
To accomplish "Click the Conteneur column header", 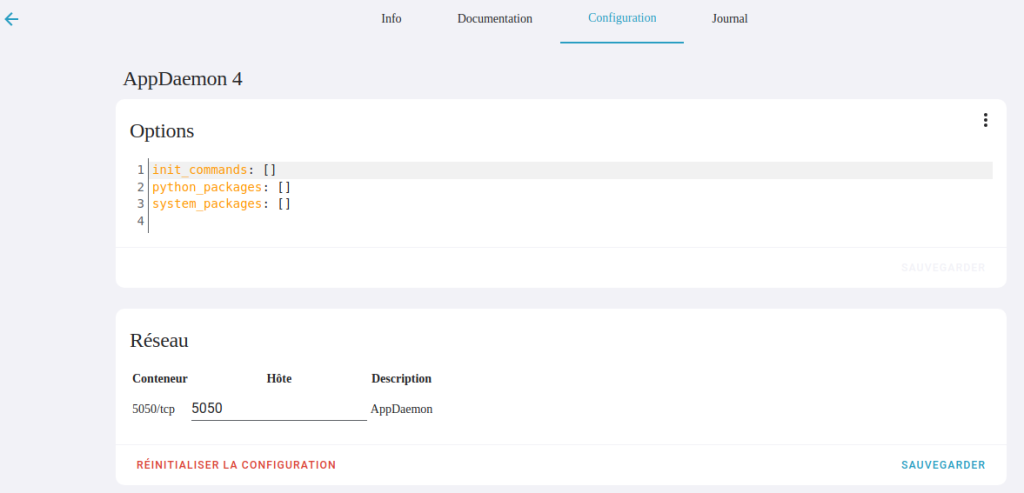I will 160,379.
